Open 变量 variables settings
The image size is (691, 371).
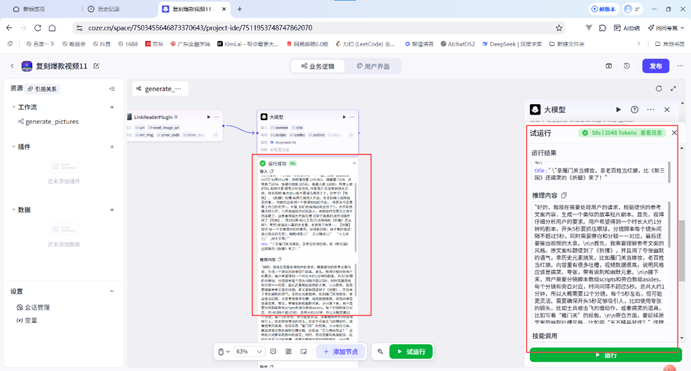[27, 320]
